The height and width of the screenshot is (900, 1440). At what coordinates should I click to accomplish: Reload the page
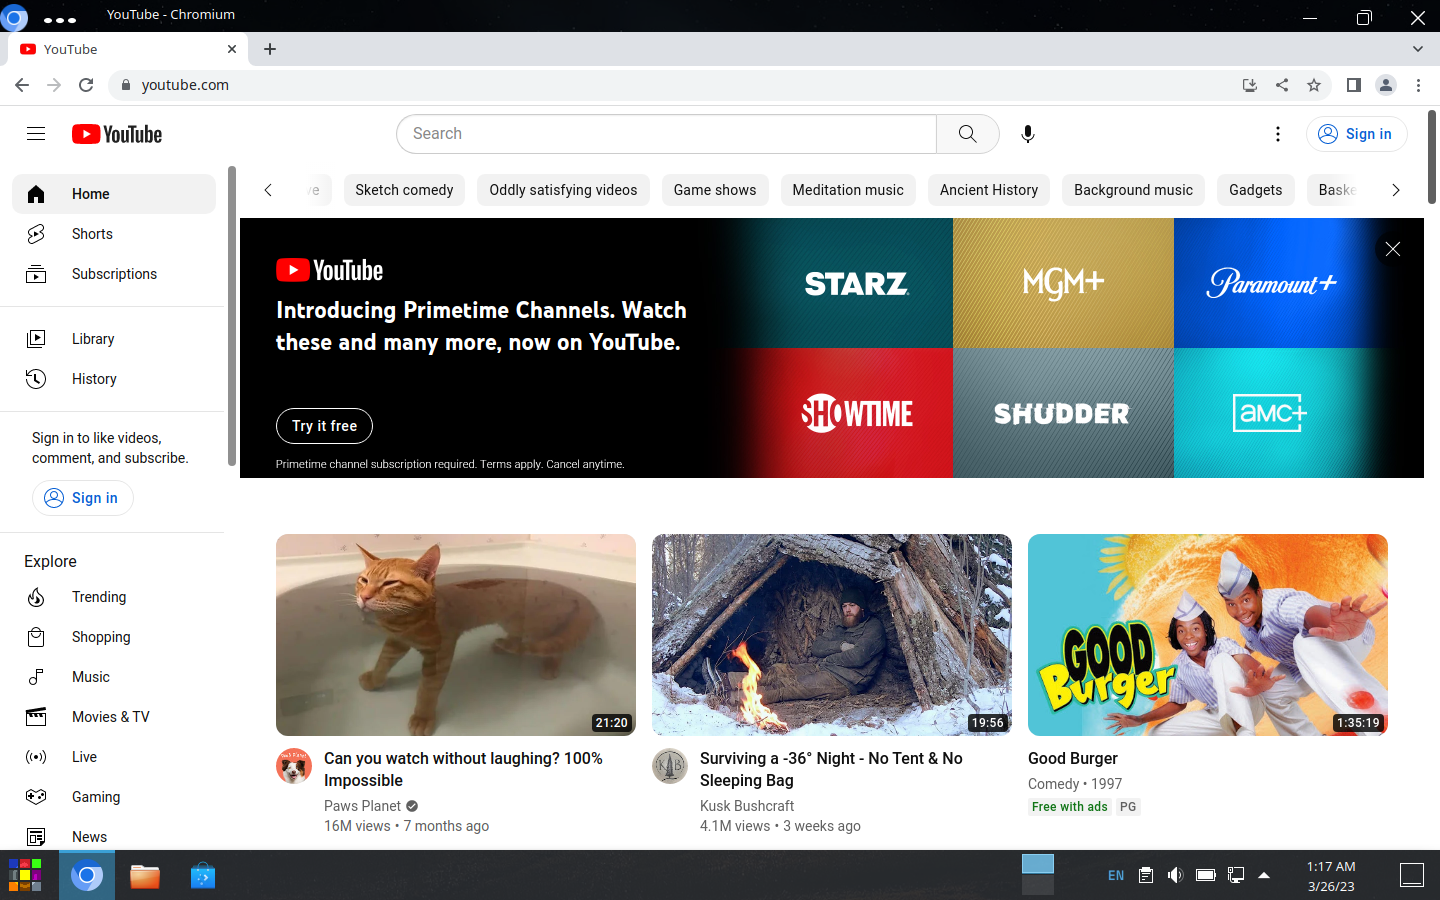pos(86,85)
